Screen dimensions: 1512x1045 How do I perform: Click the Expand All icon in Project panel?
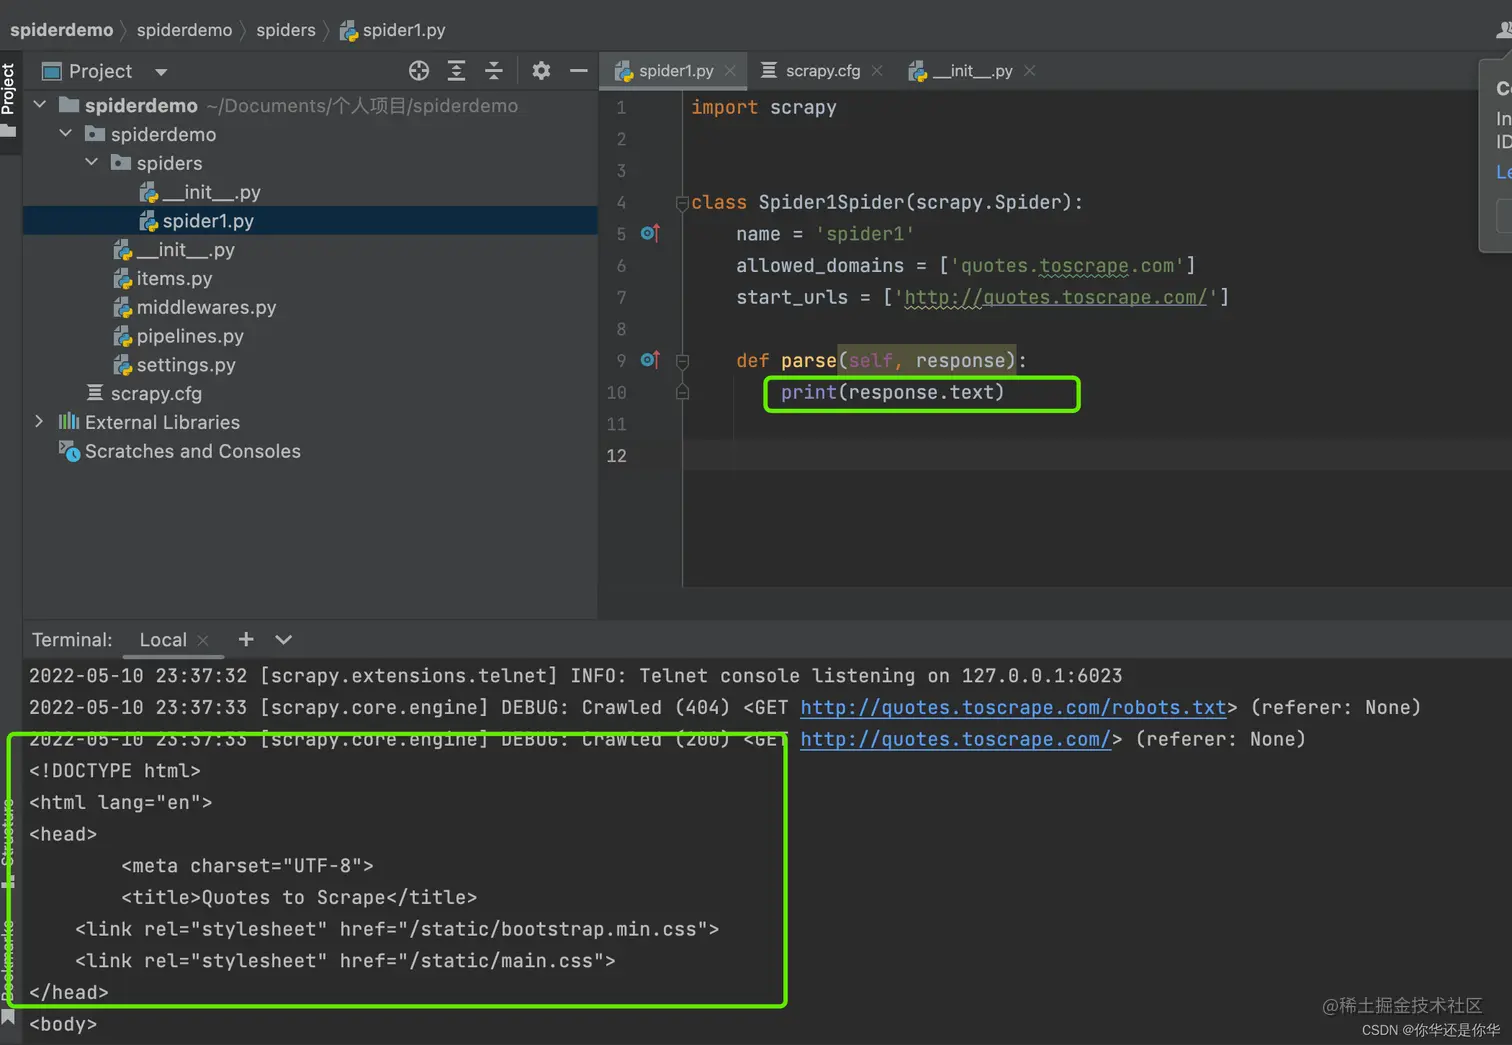coord(457,70)
